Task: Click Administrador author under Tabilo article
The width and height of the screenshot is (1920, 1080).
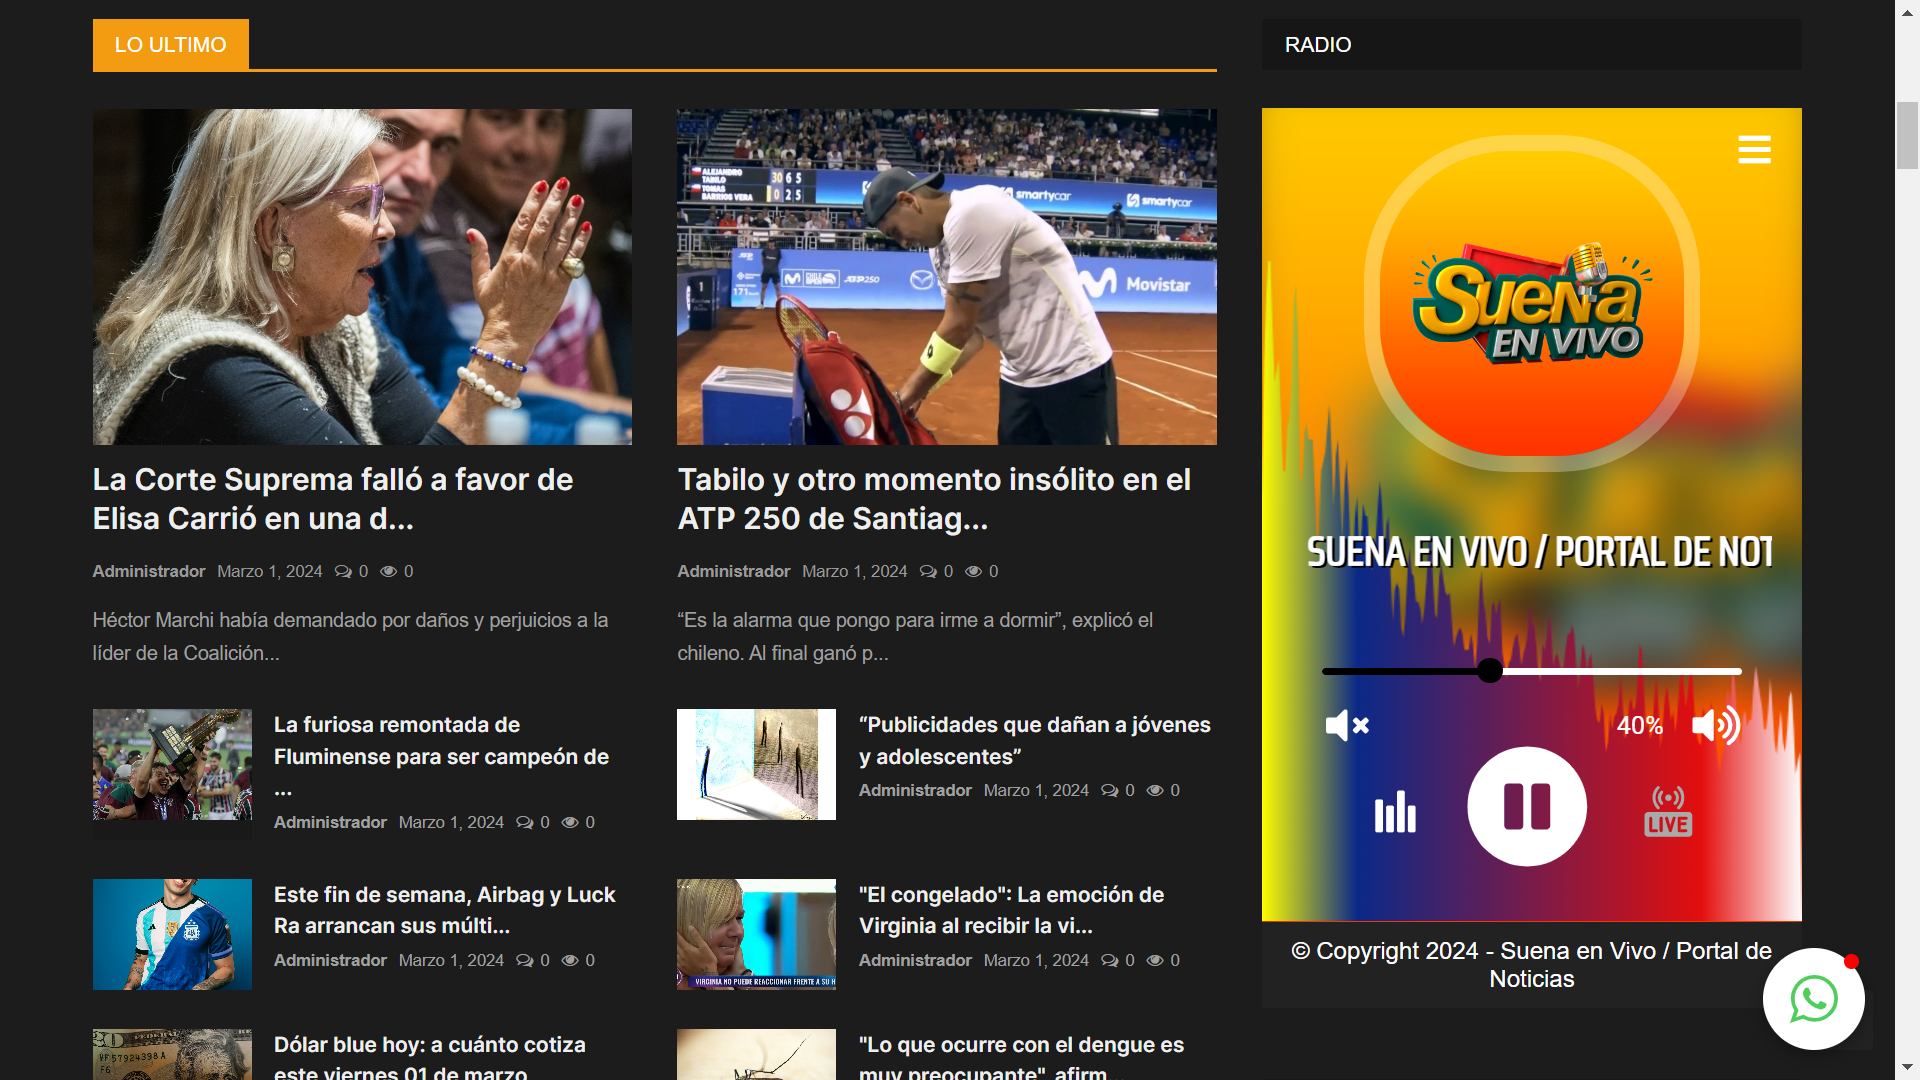Action: 734,571
